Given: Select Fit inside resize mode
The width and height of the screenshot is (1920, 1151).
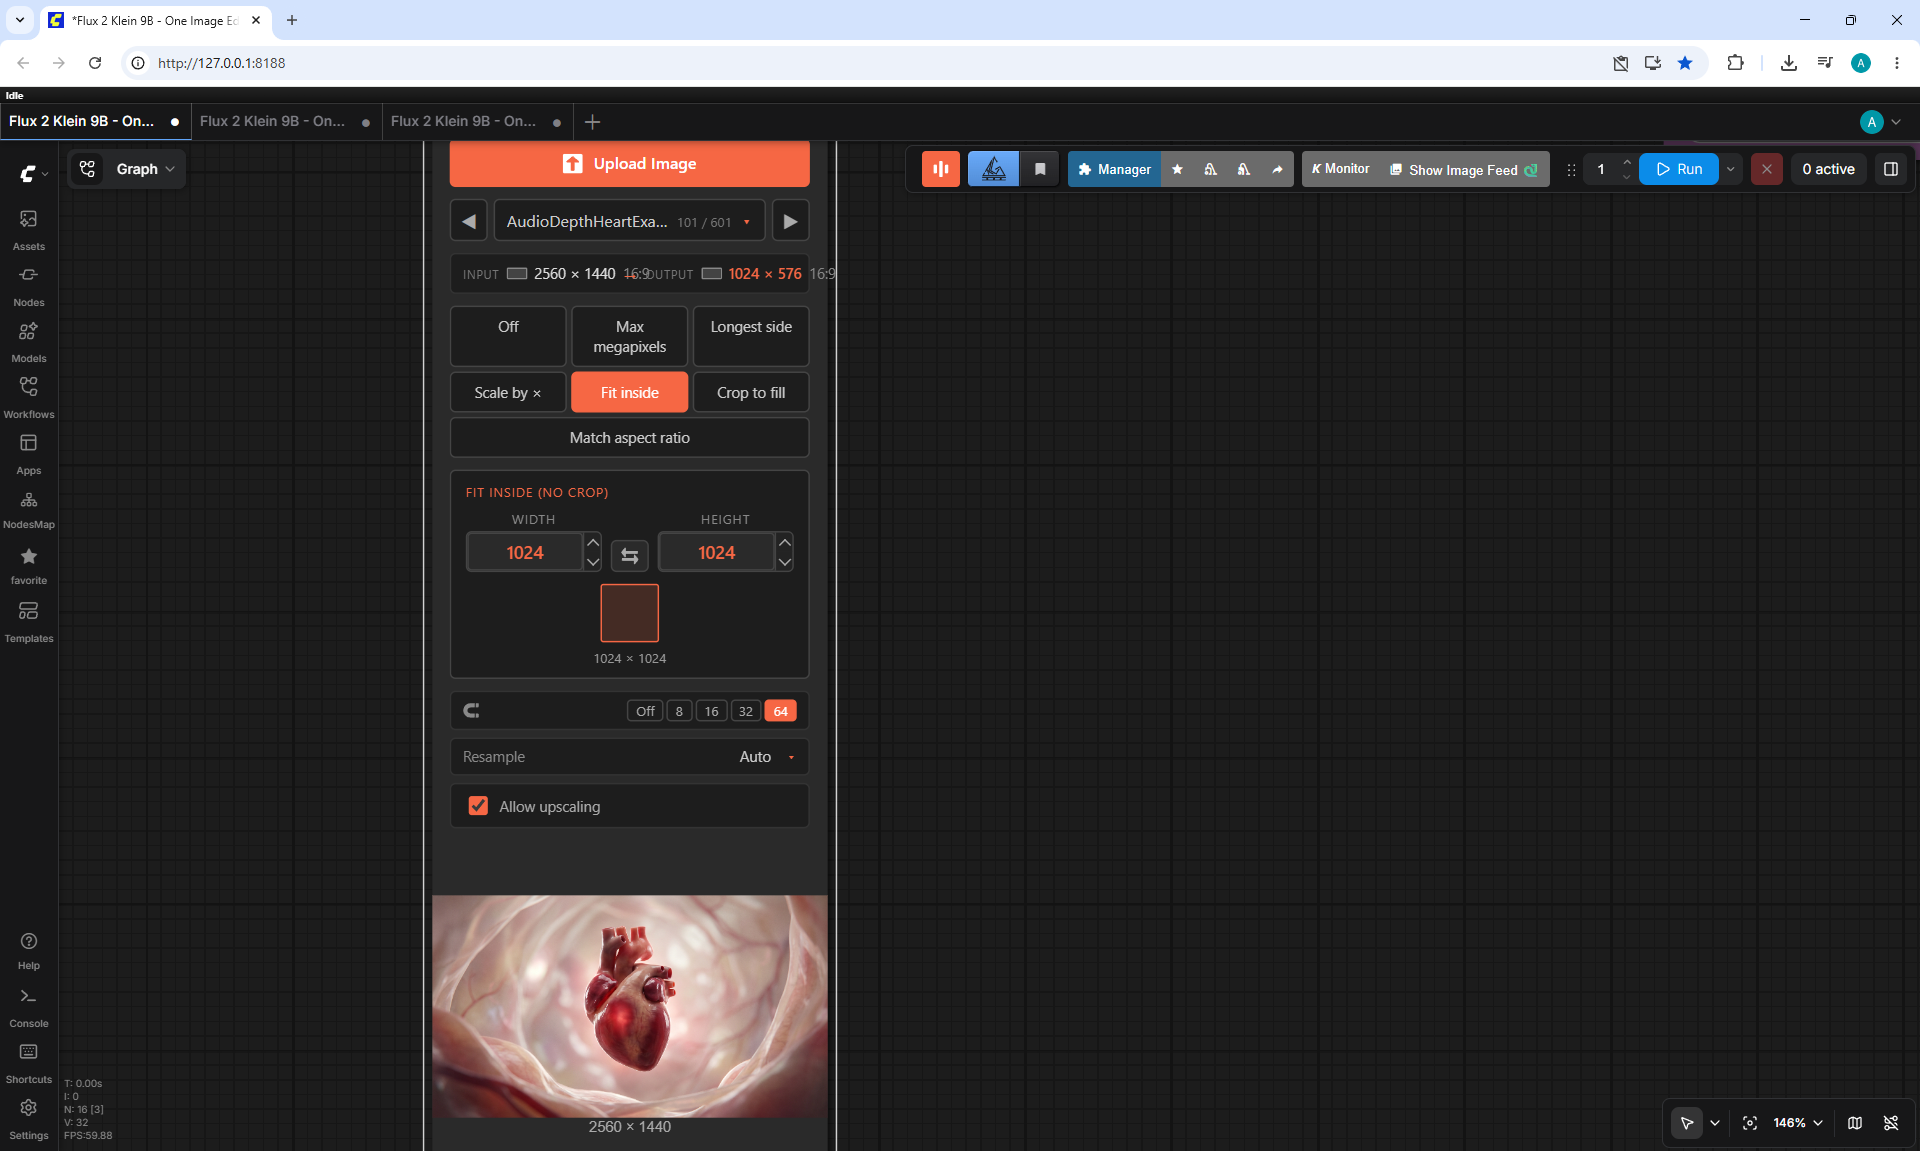Looking at the screenshot, I should click(x=630, y=392).
